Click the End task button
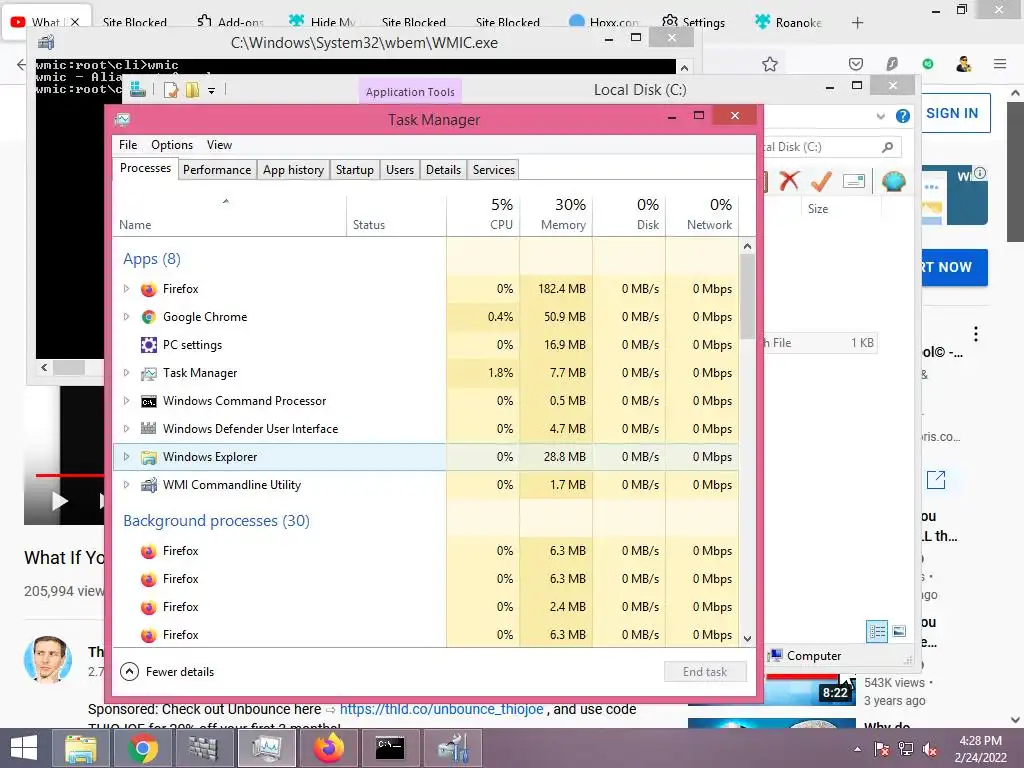The image size is (1024, 768). click(705, 671)
